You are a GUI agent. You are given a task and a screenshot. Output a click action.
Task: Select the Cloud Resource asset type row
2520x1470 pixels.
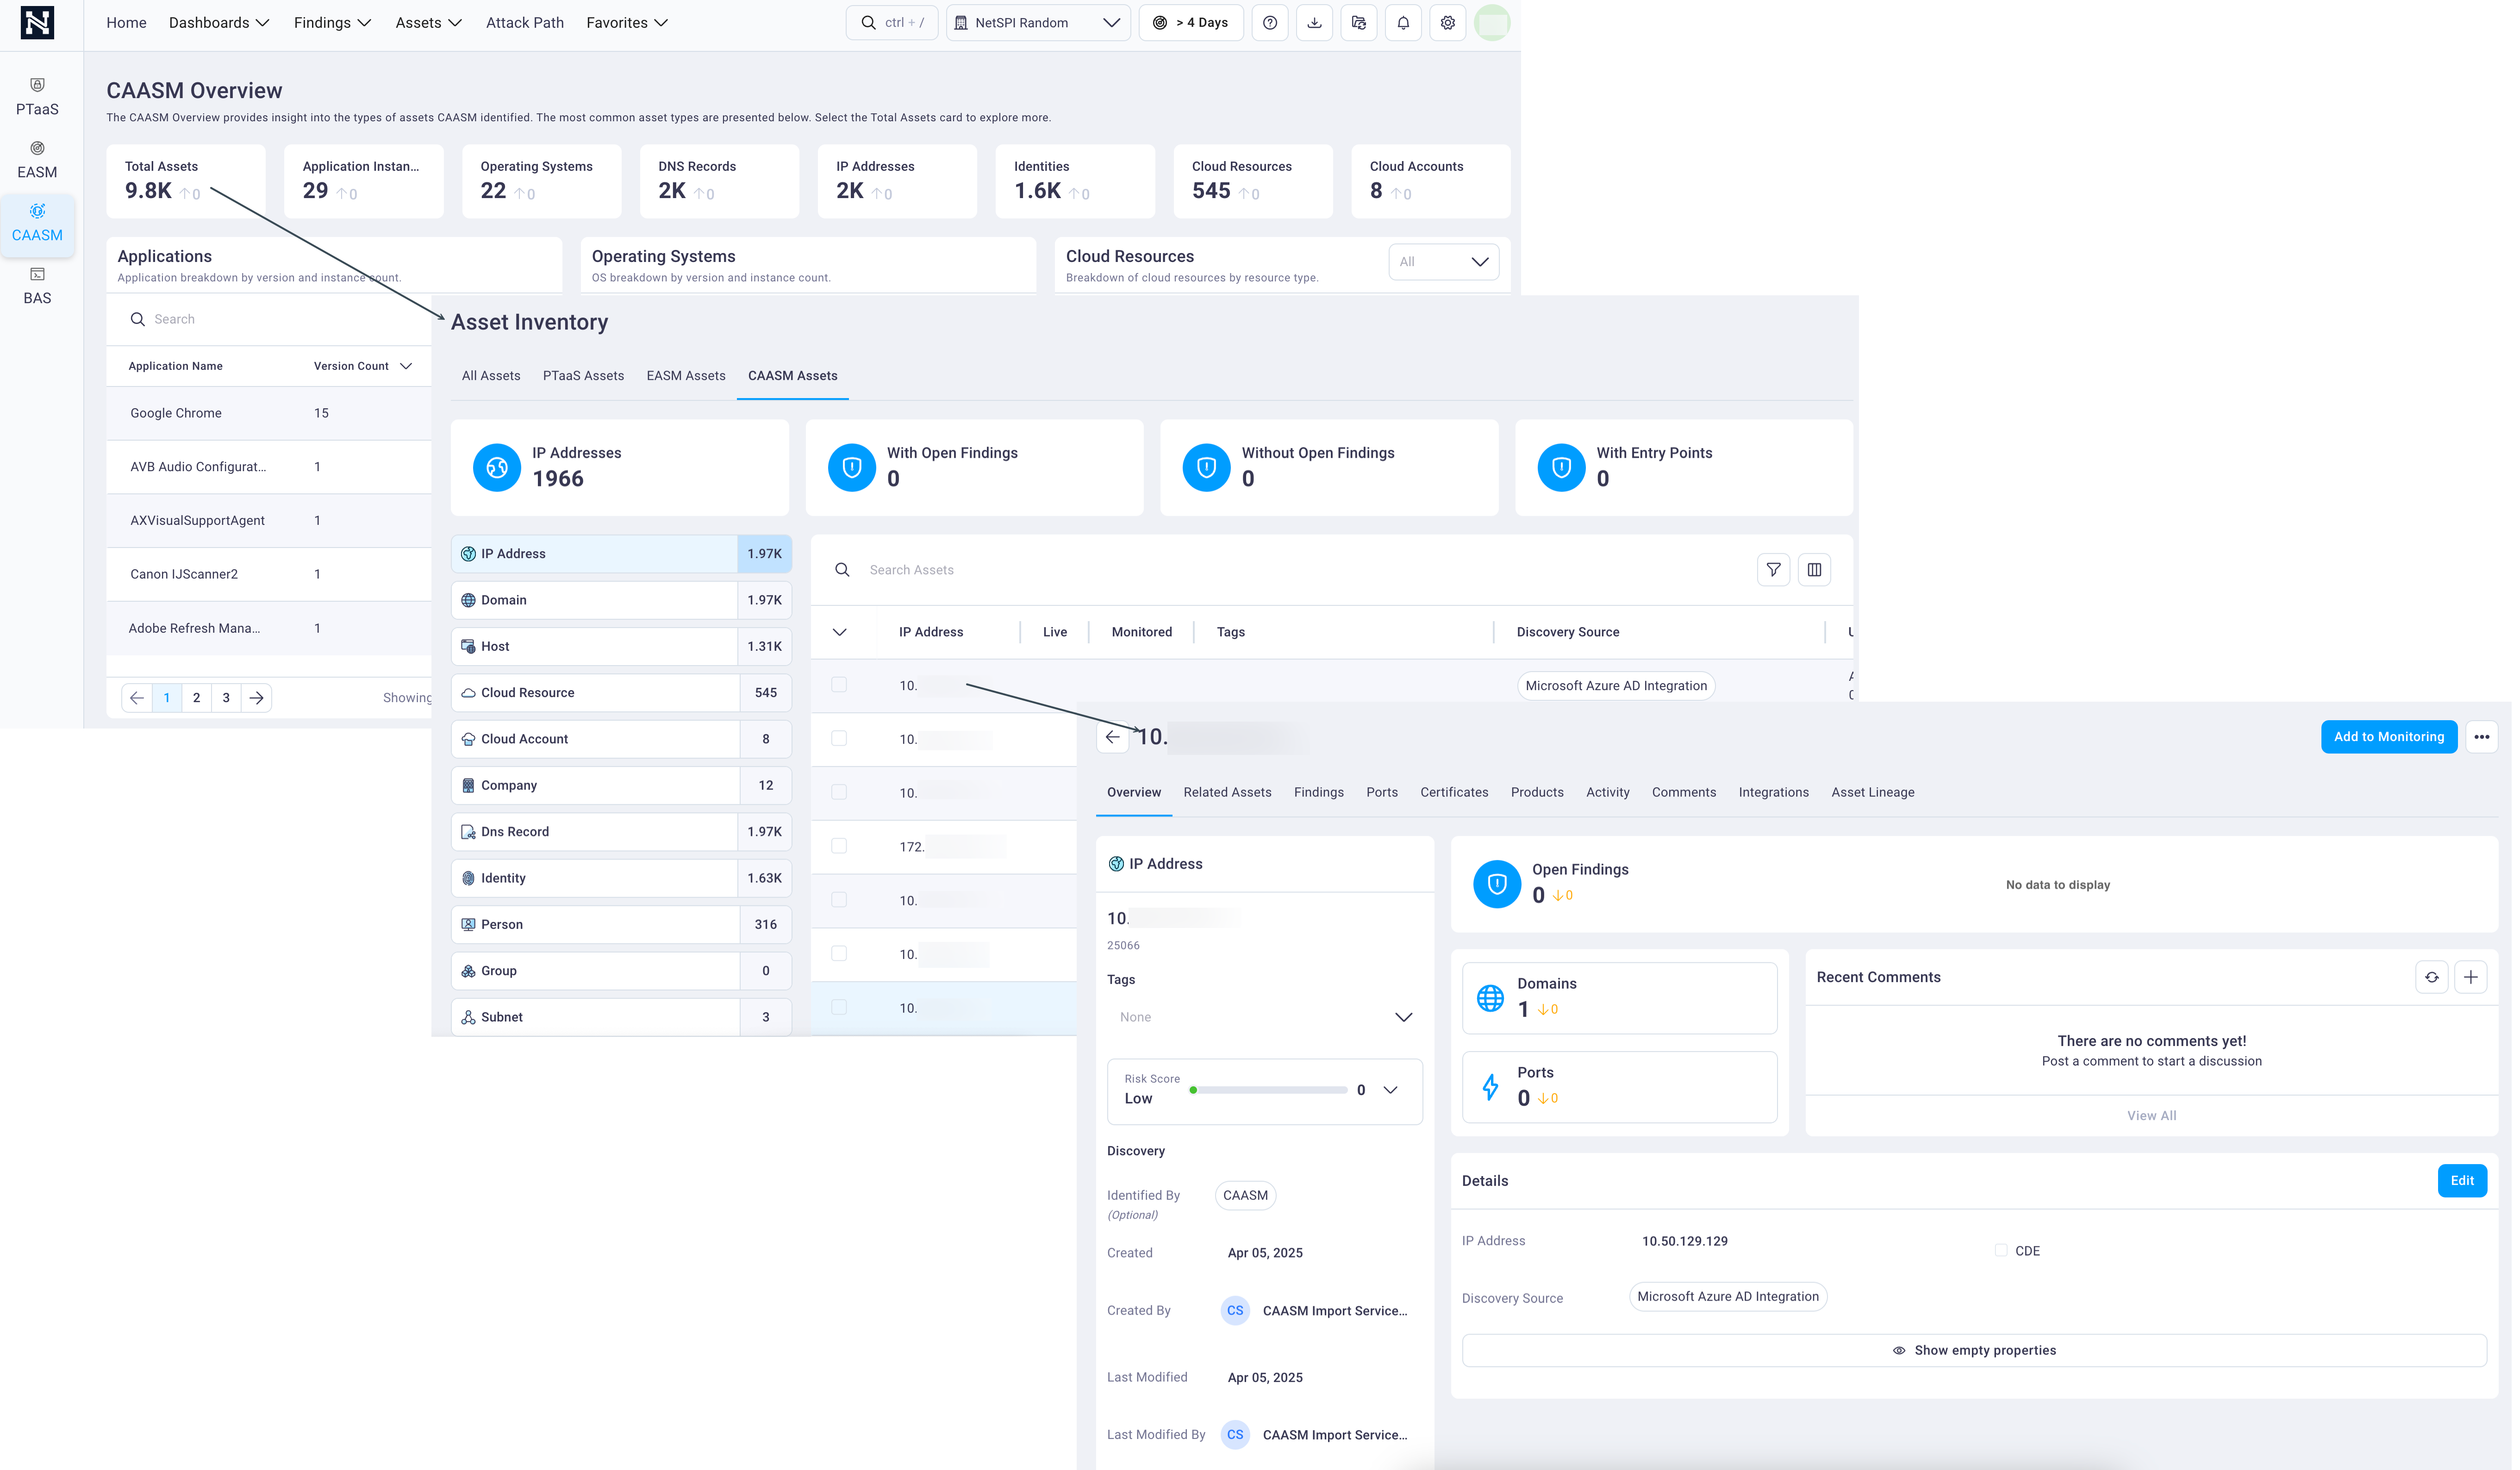(621, 693)
